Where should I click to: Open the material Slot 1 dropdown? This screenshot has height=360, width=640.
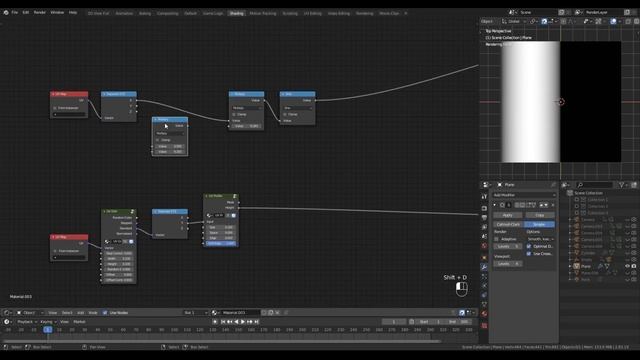click(196, 313)
